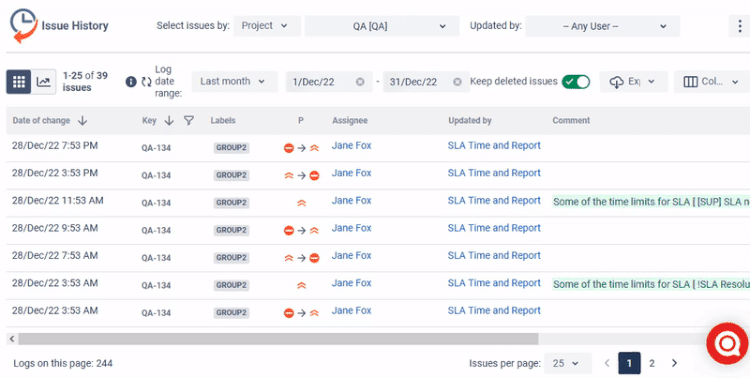Viewport: 750px width, 378px height.
Task: Open issues per page 25 dropdown
Action: (x=568, y=363)
